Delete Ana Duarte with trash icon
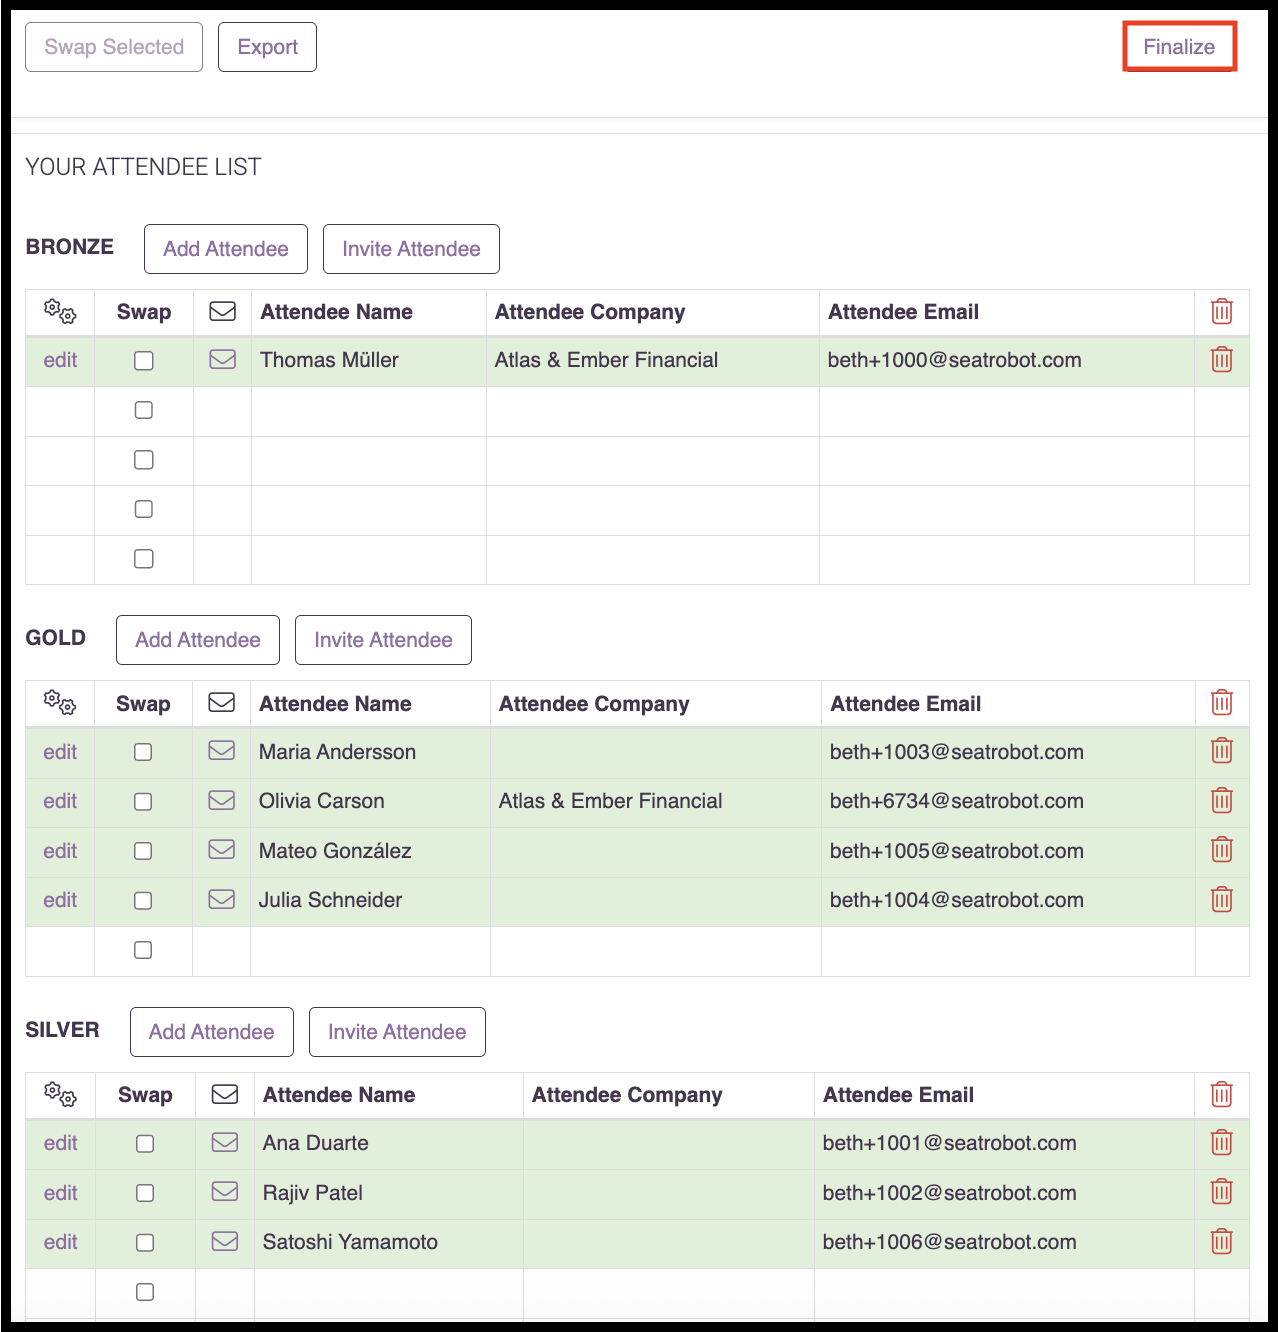The height and width of the screenshot is (1332, 1278). (x=1222, y=1142)
